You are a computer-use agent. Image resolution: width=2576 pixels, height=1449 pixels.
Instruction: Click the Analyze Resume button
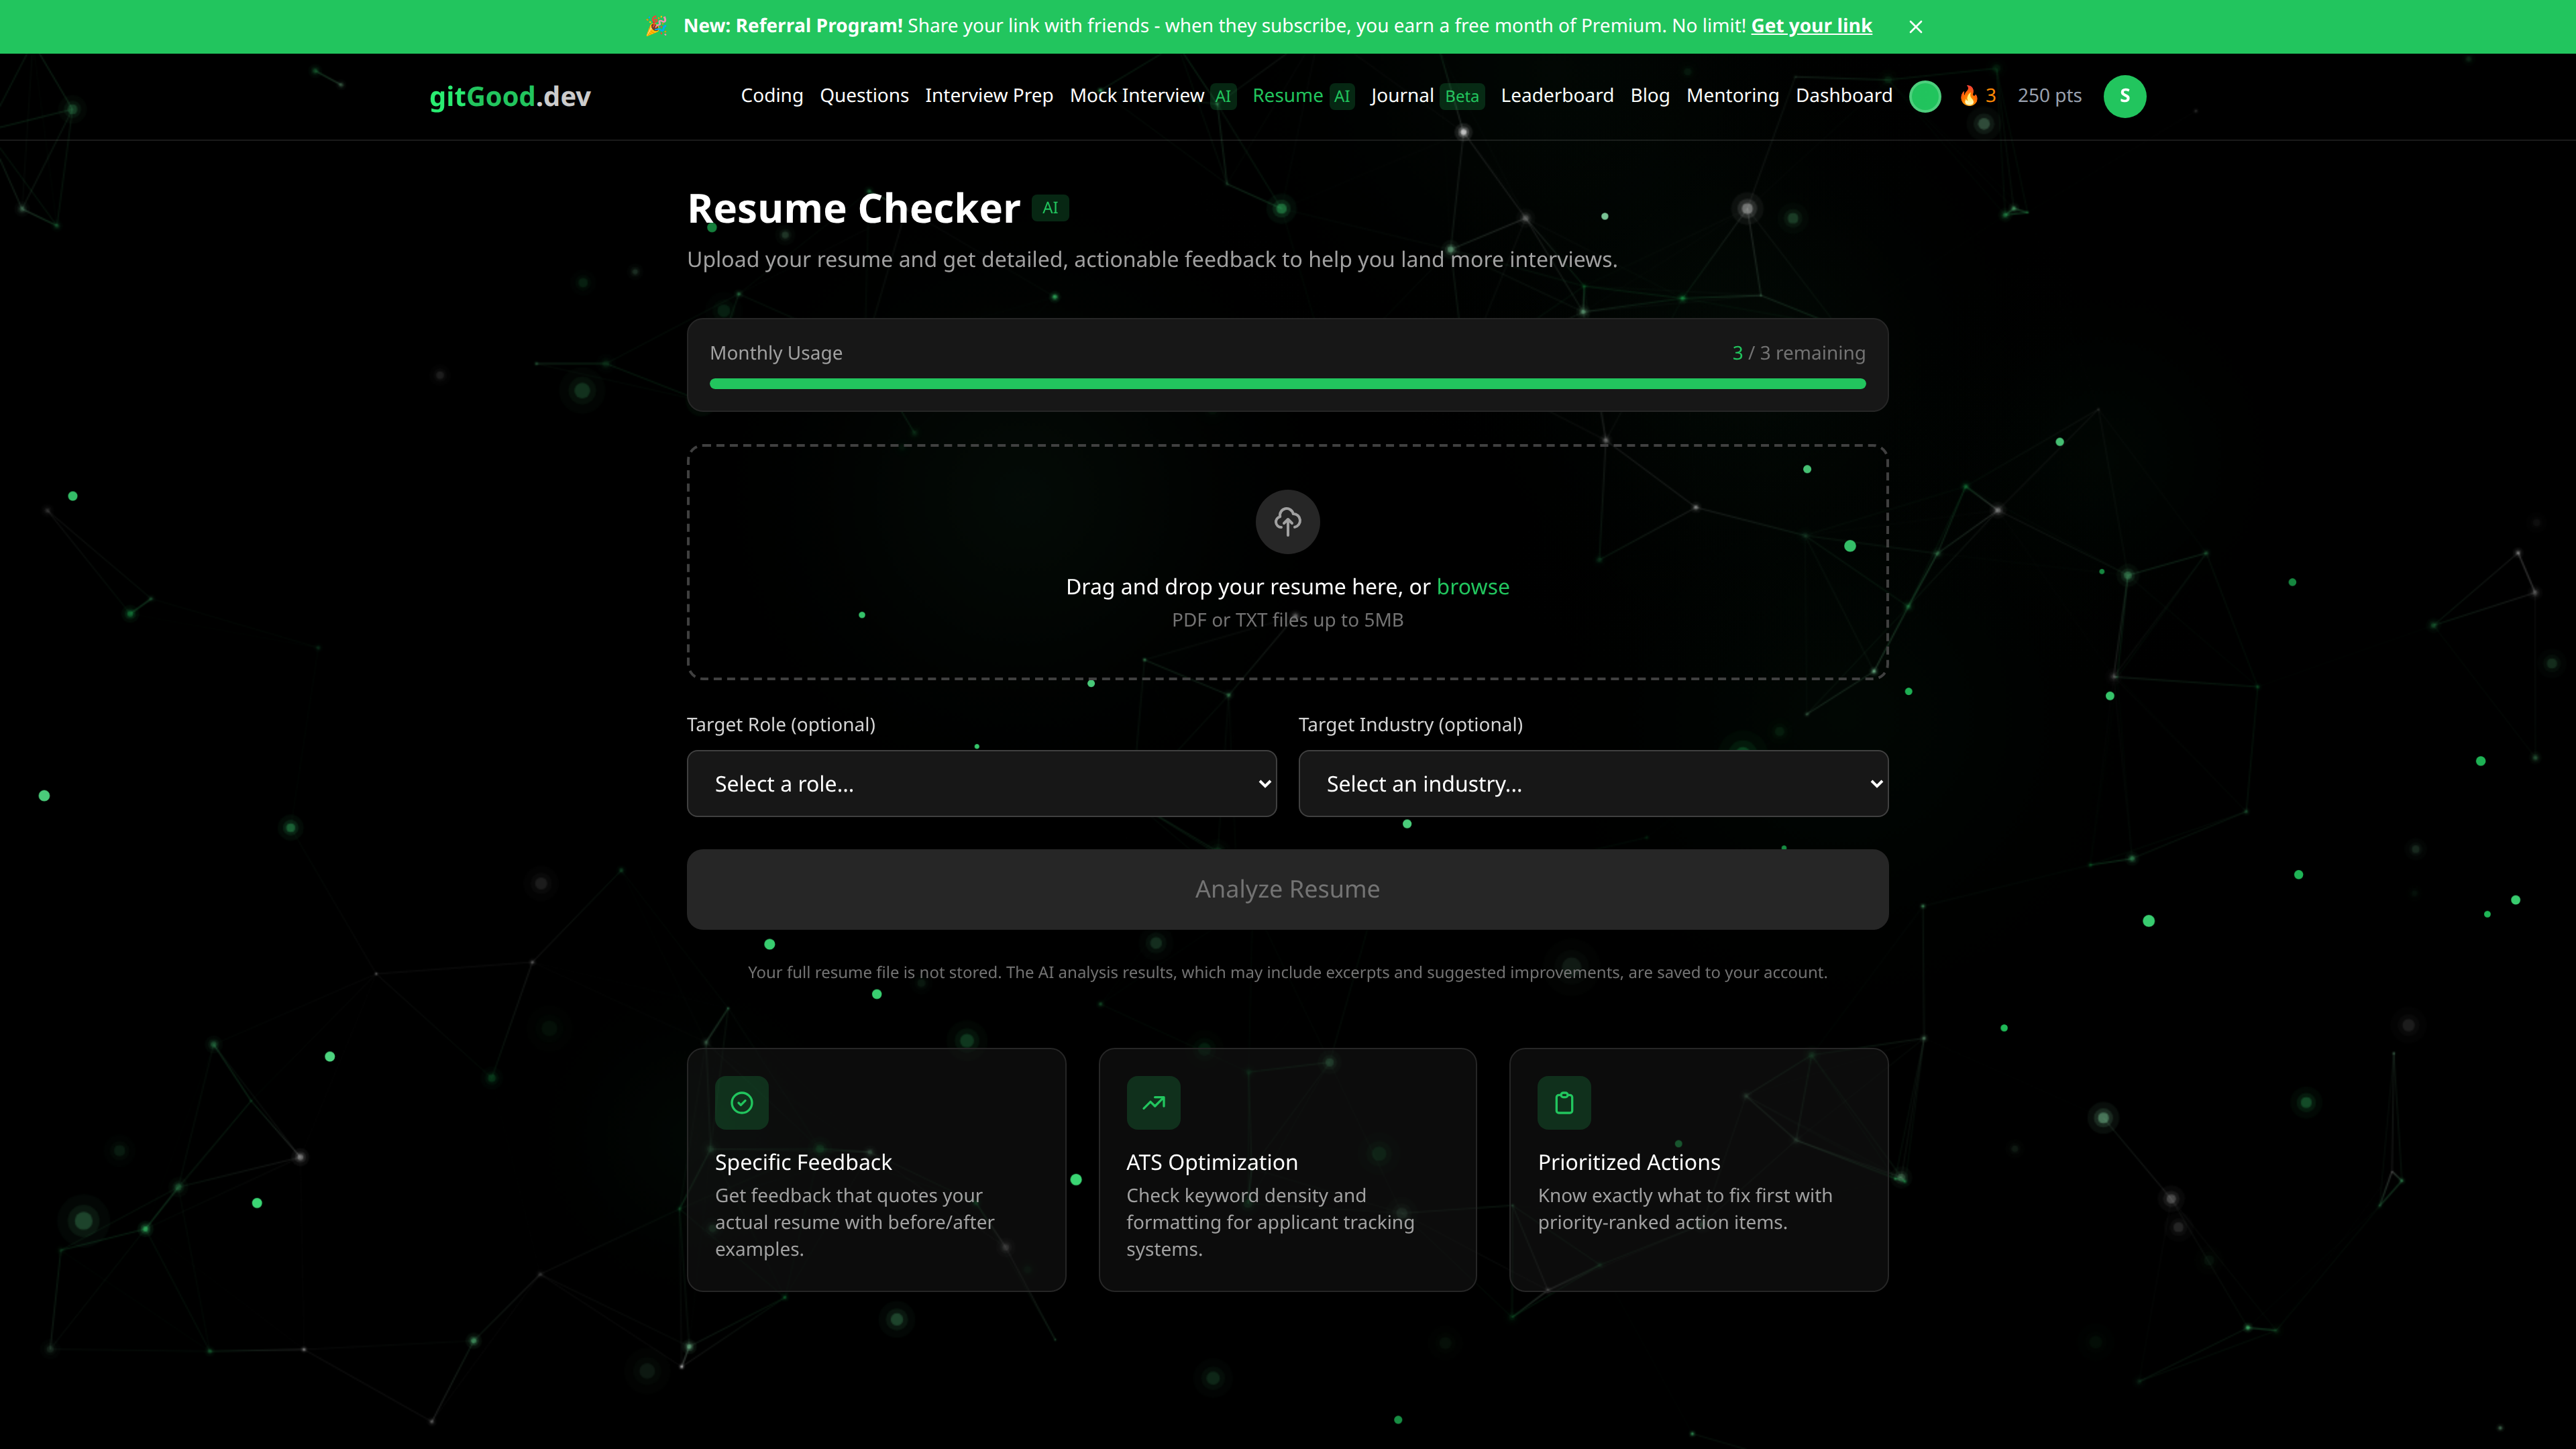pos(1286,889)
